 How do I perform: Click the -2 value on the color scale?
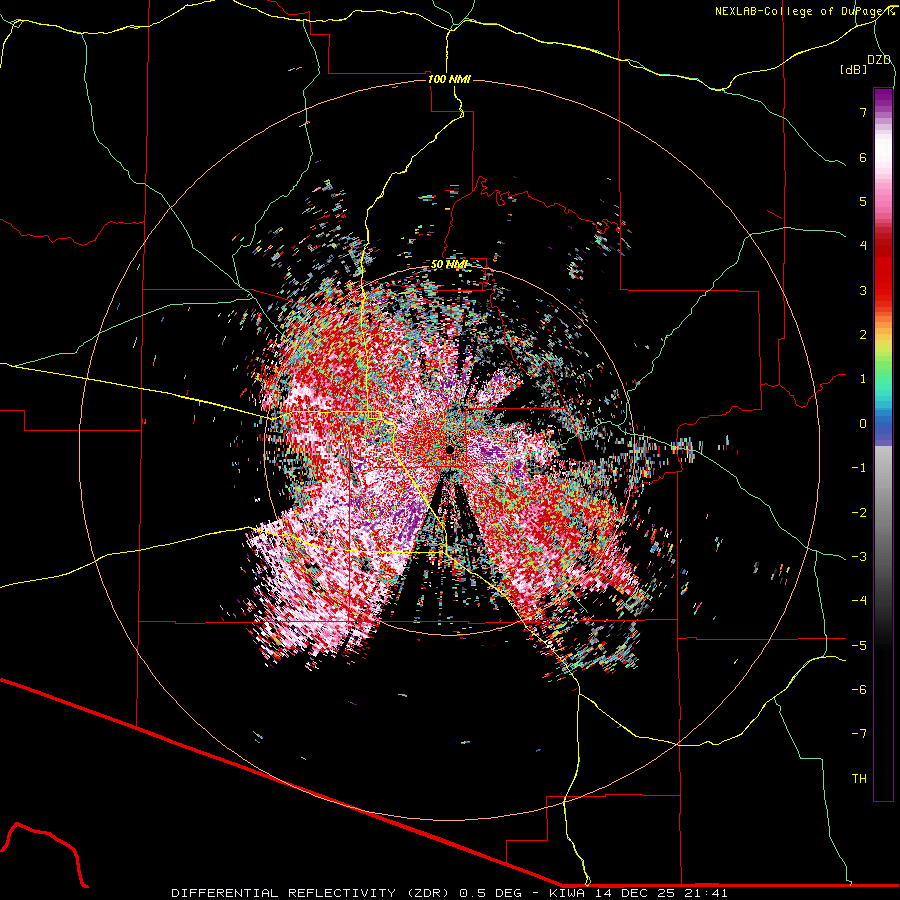859,513
